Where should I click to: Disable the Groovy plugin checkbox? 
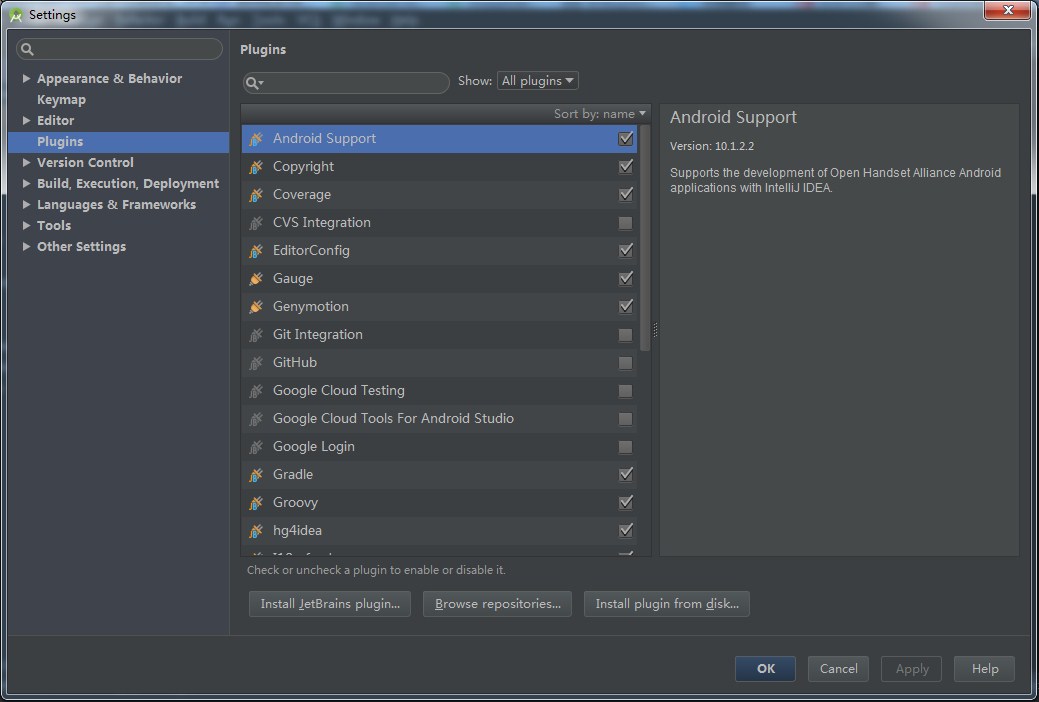click(626, 502)
